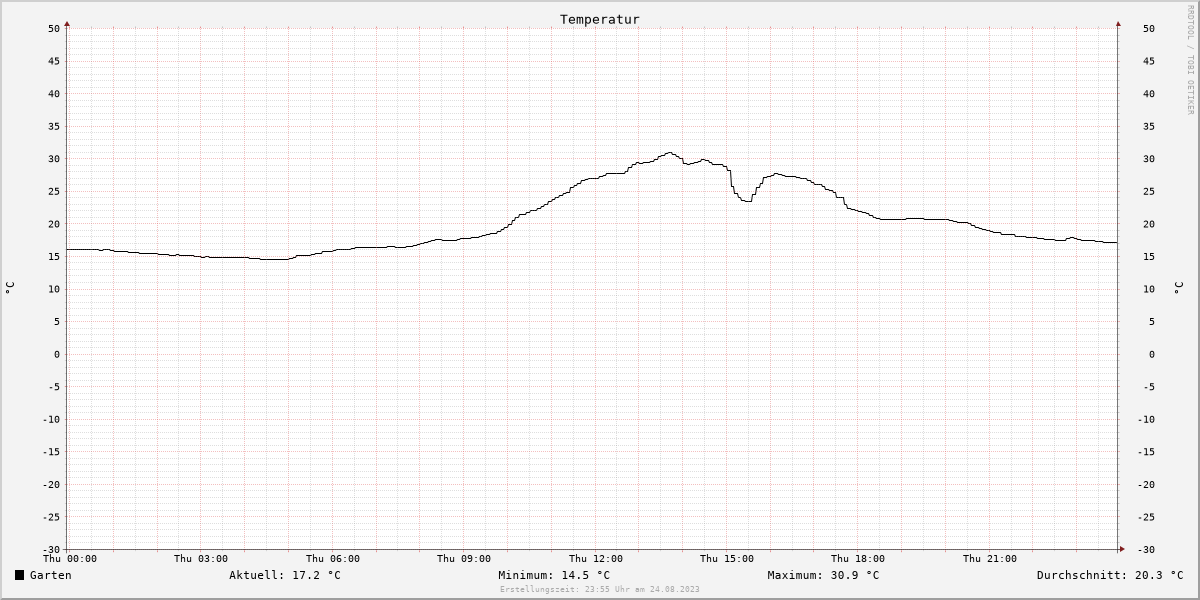The height and width of the screenshot is (600, 1200).
Task: Select the "Garten" legend label
Action: (50, 575)
